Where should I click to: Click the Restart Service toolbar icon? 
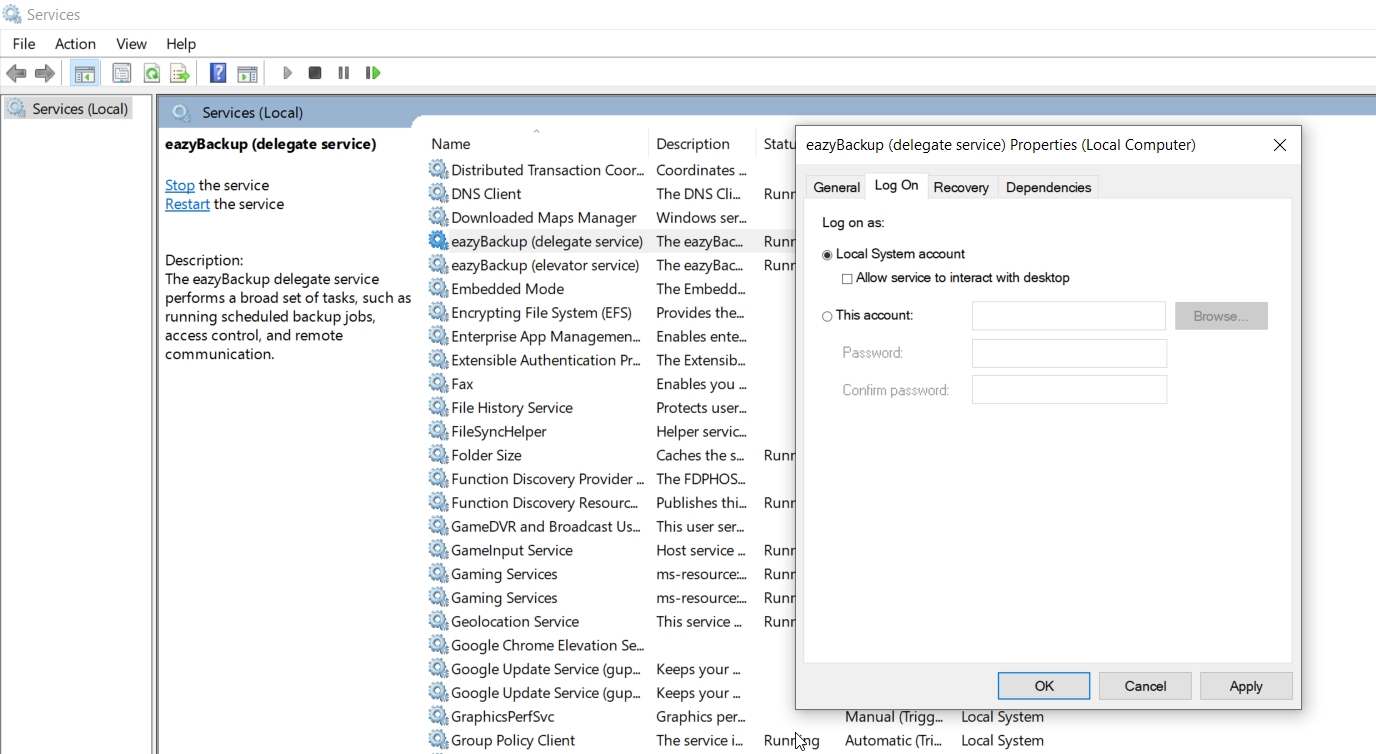click(373, 73)
